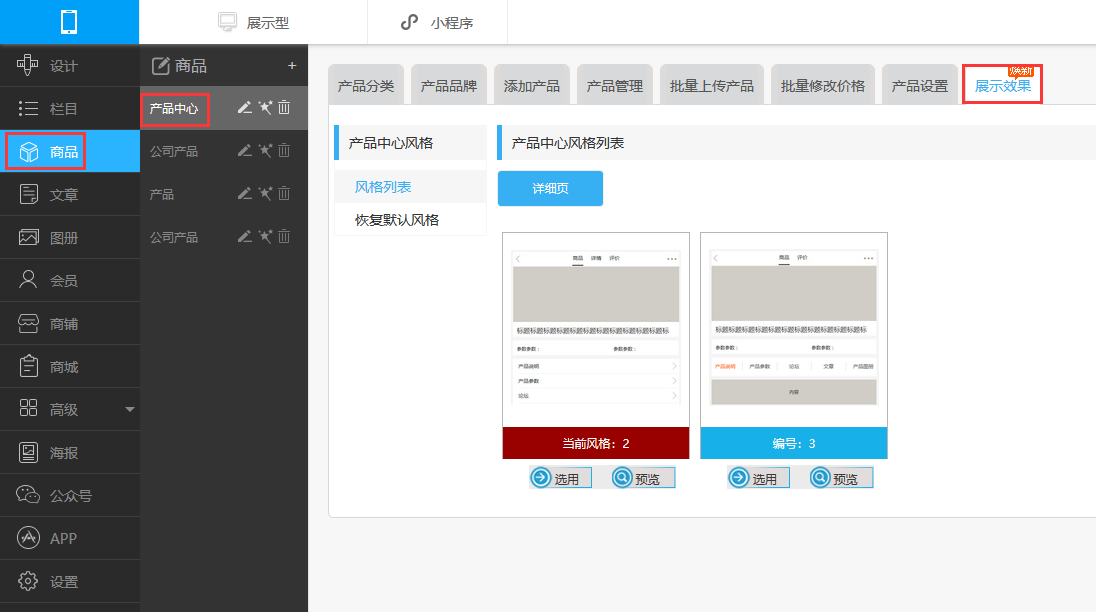Click the 产品中心风格 heading
This screenshot has height=612, width=1096.
[x=391, y=143]
